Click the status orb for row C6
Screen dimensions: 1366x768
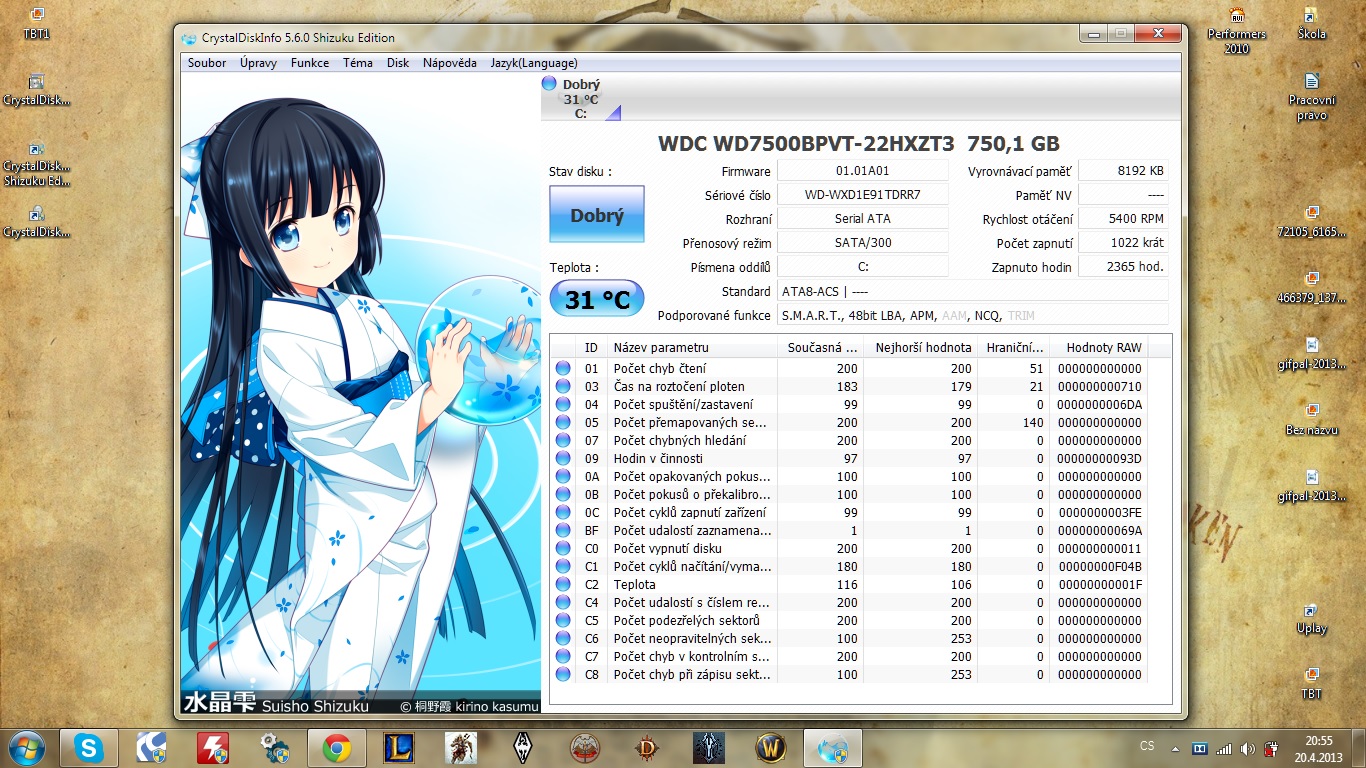coord(563,639)
